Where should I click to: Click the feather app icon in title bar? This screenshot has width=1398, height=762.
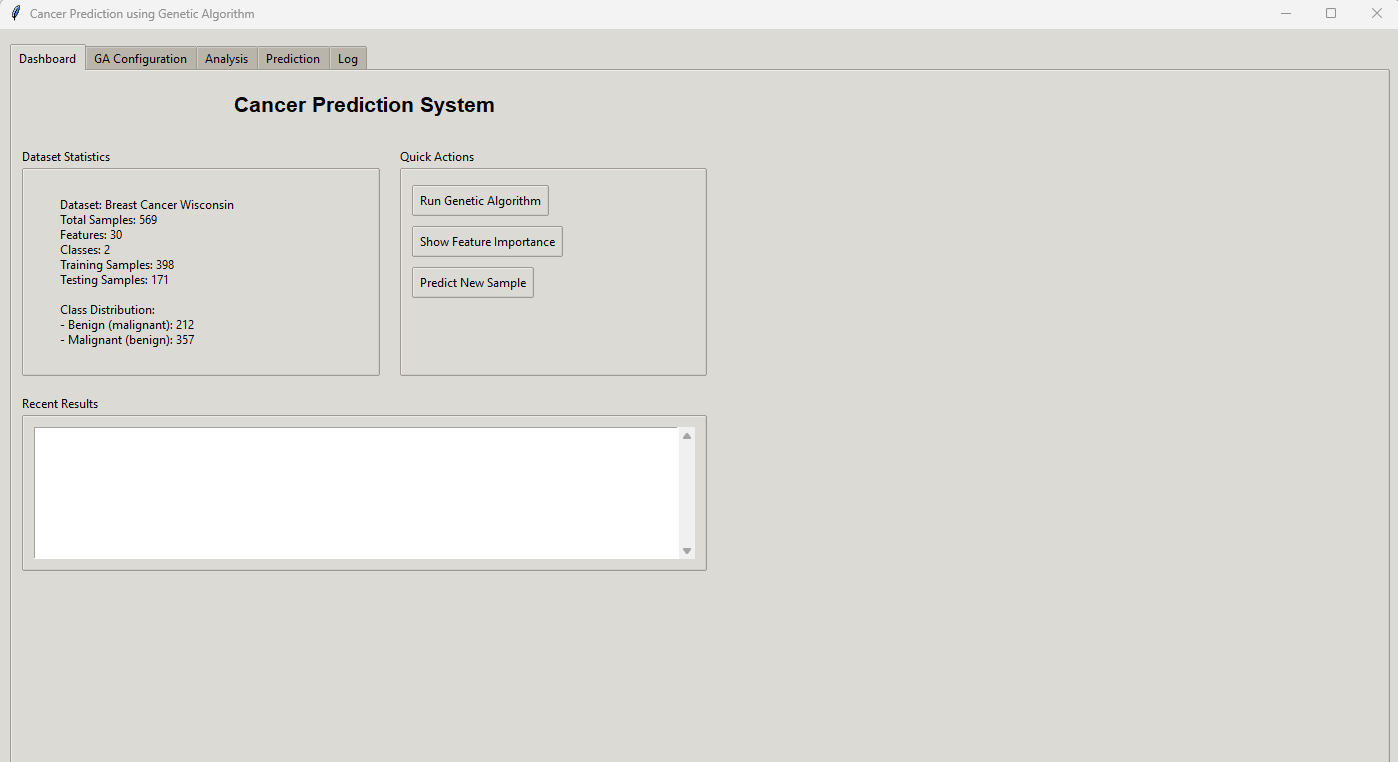coord(15,14)
